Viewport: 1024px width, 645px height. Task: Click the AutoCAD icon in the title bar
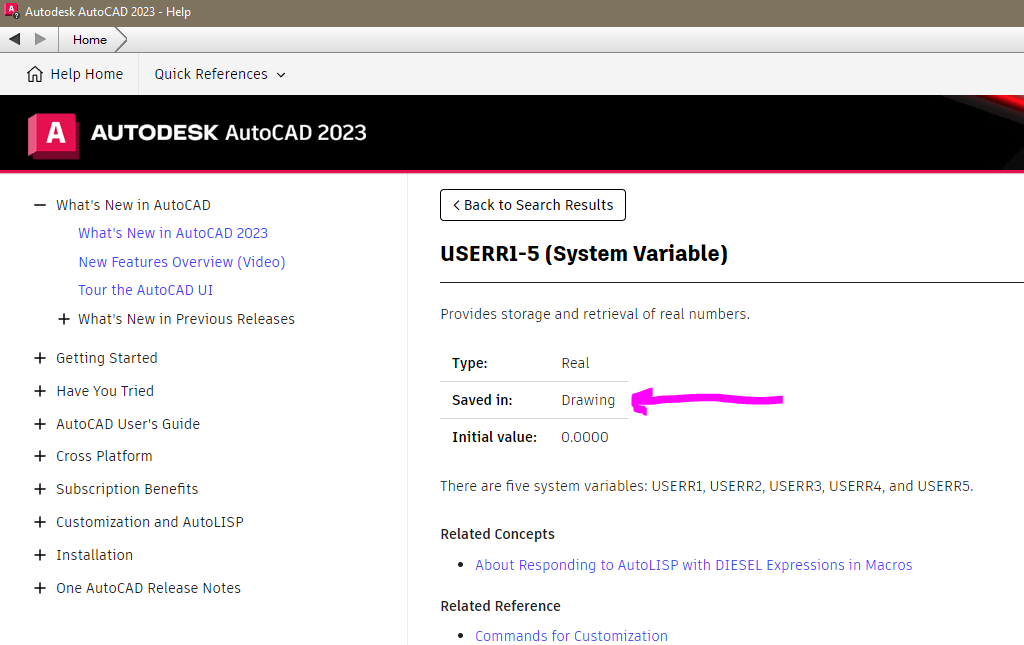tap(11, 11)
